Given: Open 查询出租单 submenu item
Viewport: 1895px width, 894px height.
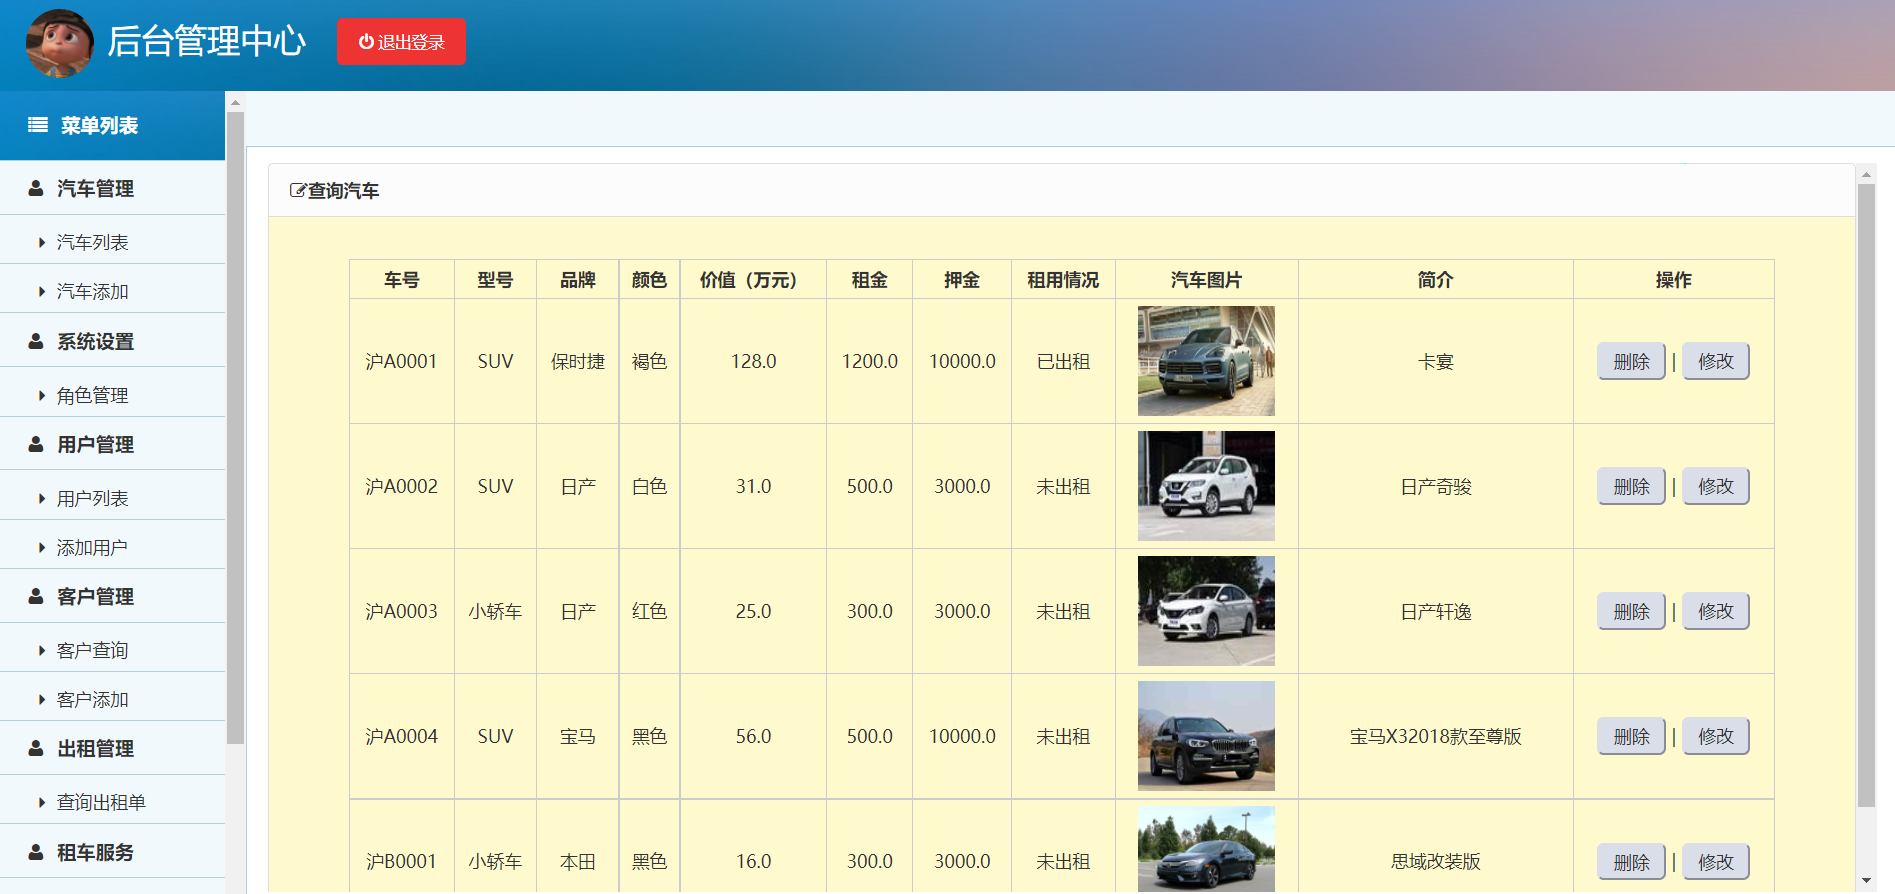Looking at the screenshot, I should 112,802.
